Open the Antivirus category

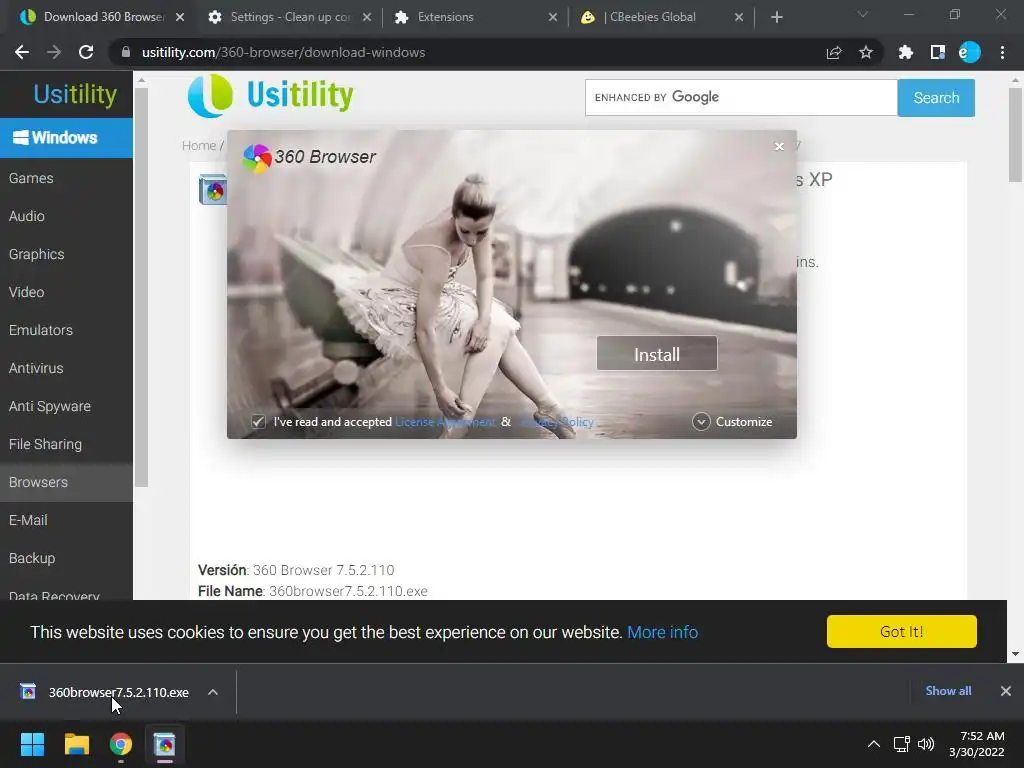66,368
